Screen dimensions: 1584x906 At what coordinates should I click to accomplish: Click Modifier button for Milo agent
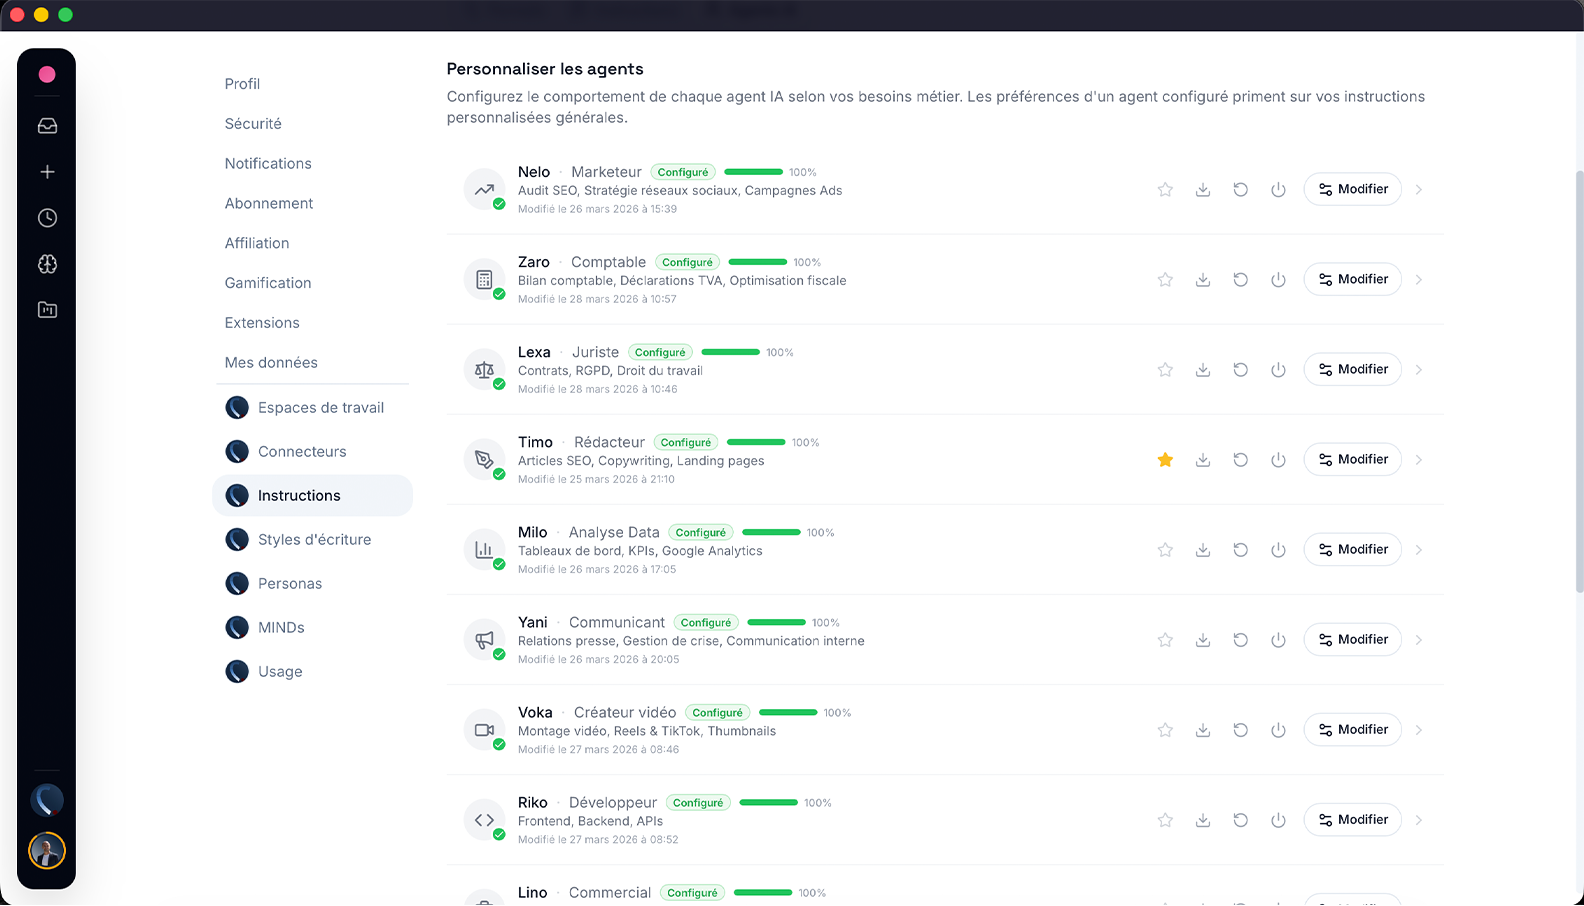1352,549
